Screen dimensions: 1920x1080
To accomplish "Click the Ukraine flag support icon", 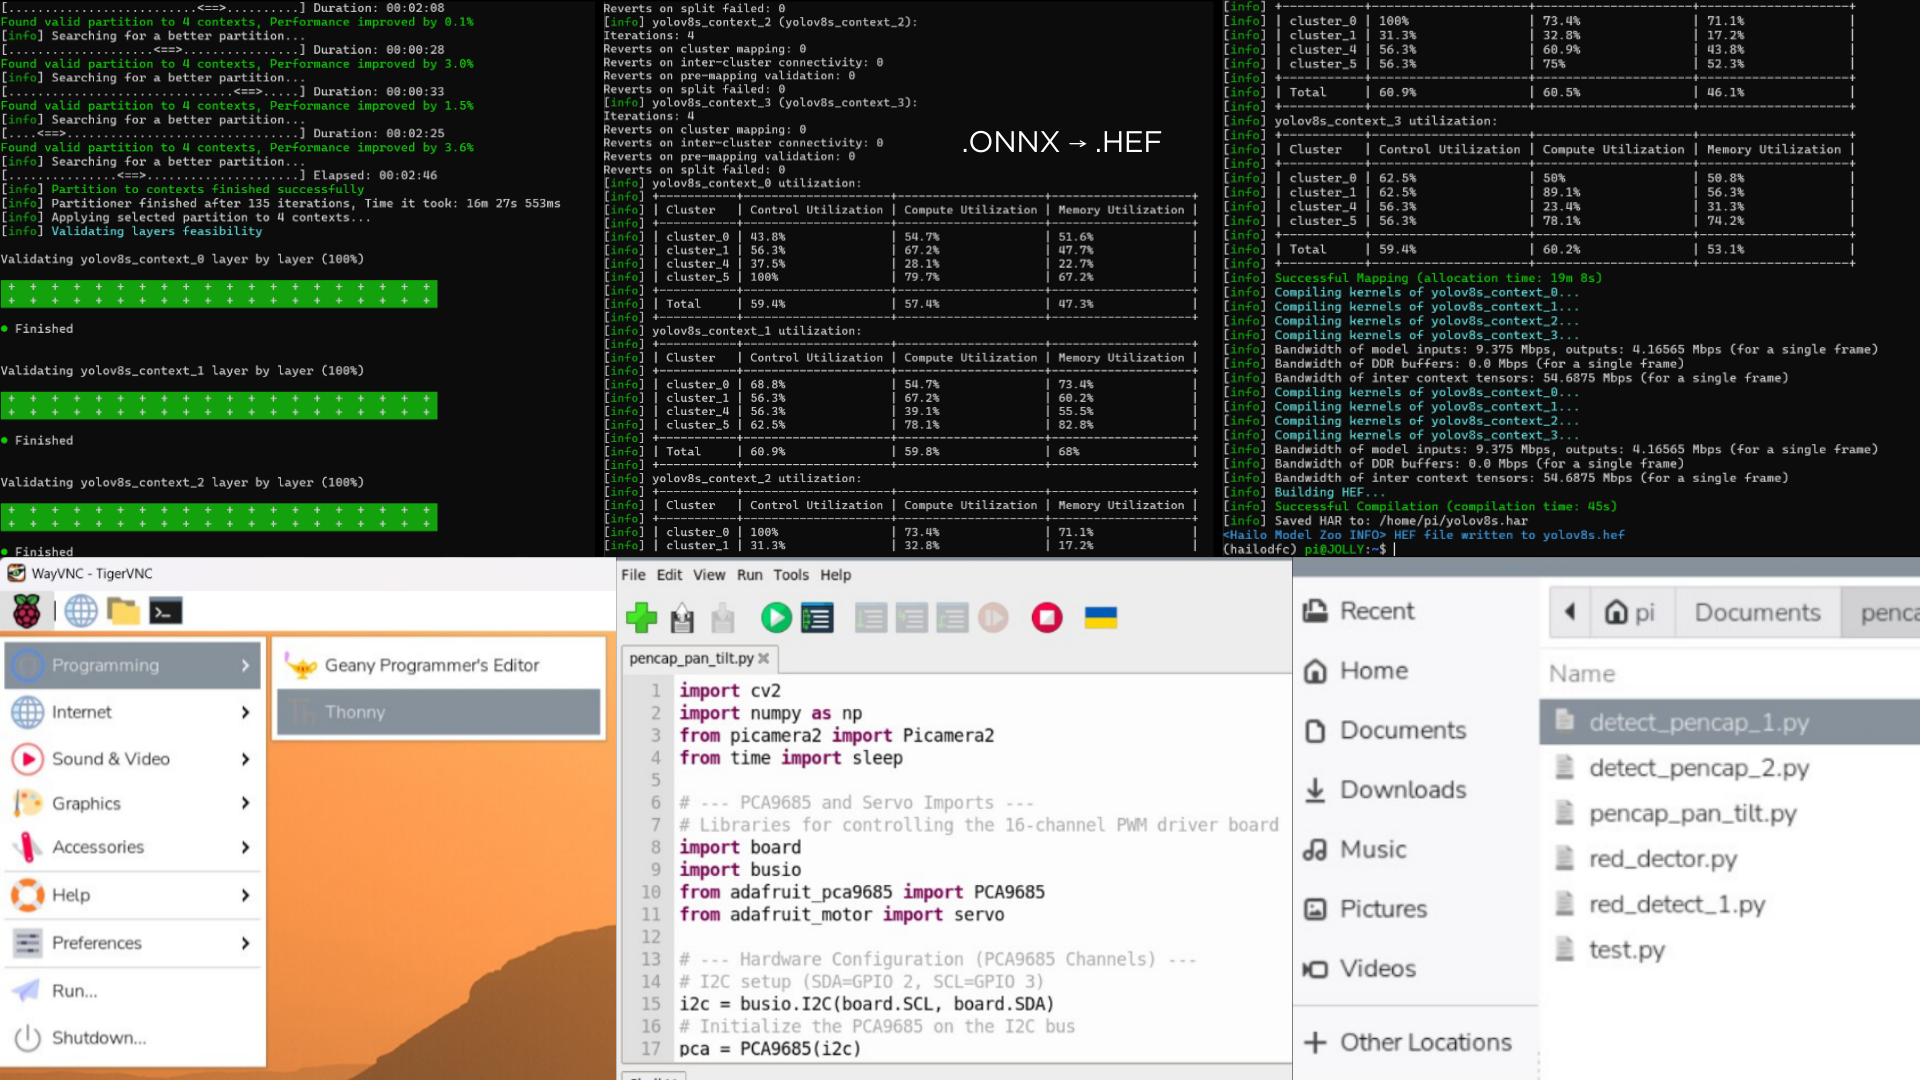I will 1100,618.
